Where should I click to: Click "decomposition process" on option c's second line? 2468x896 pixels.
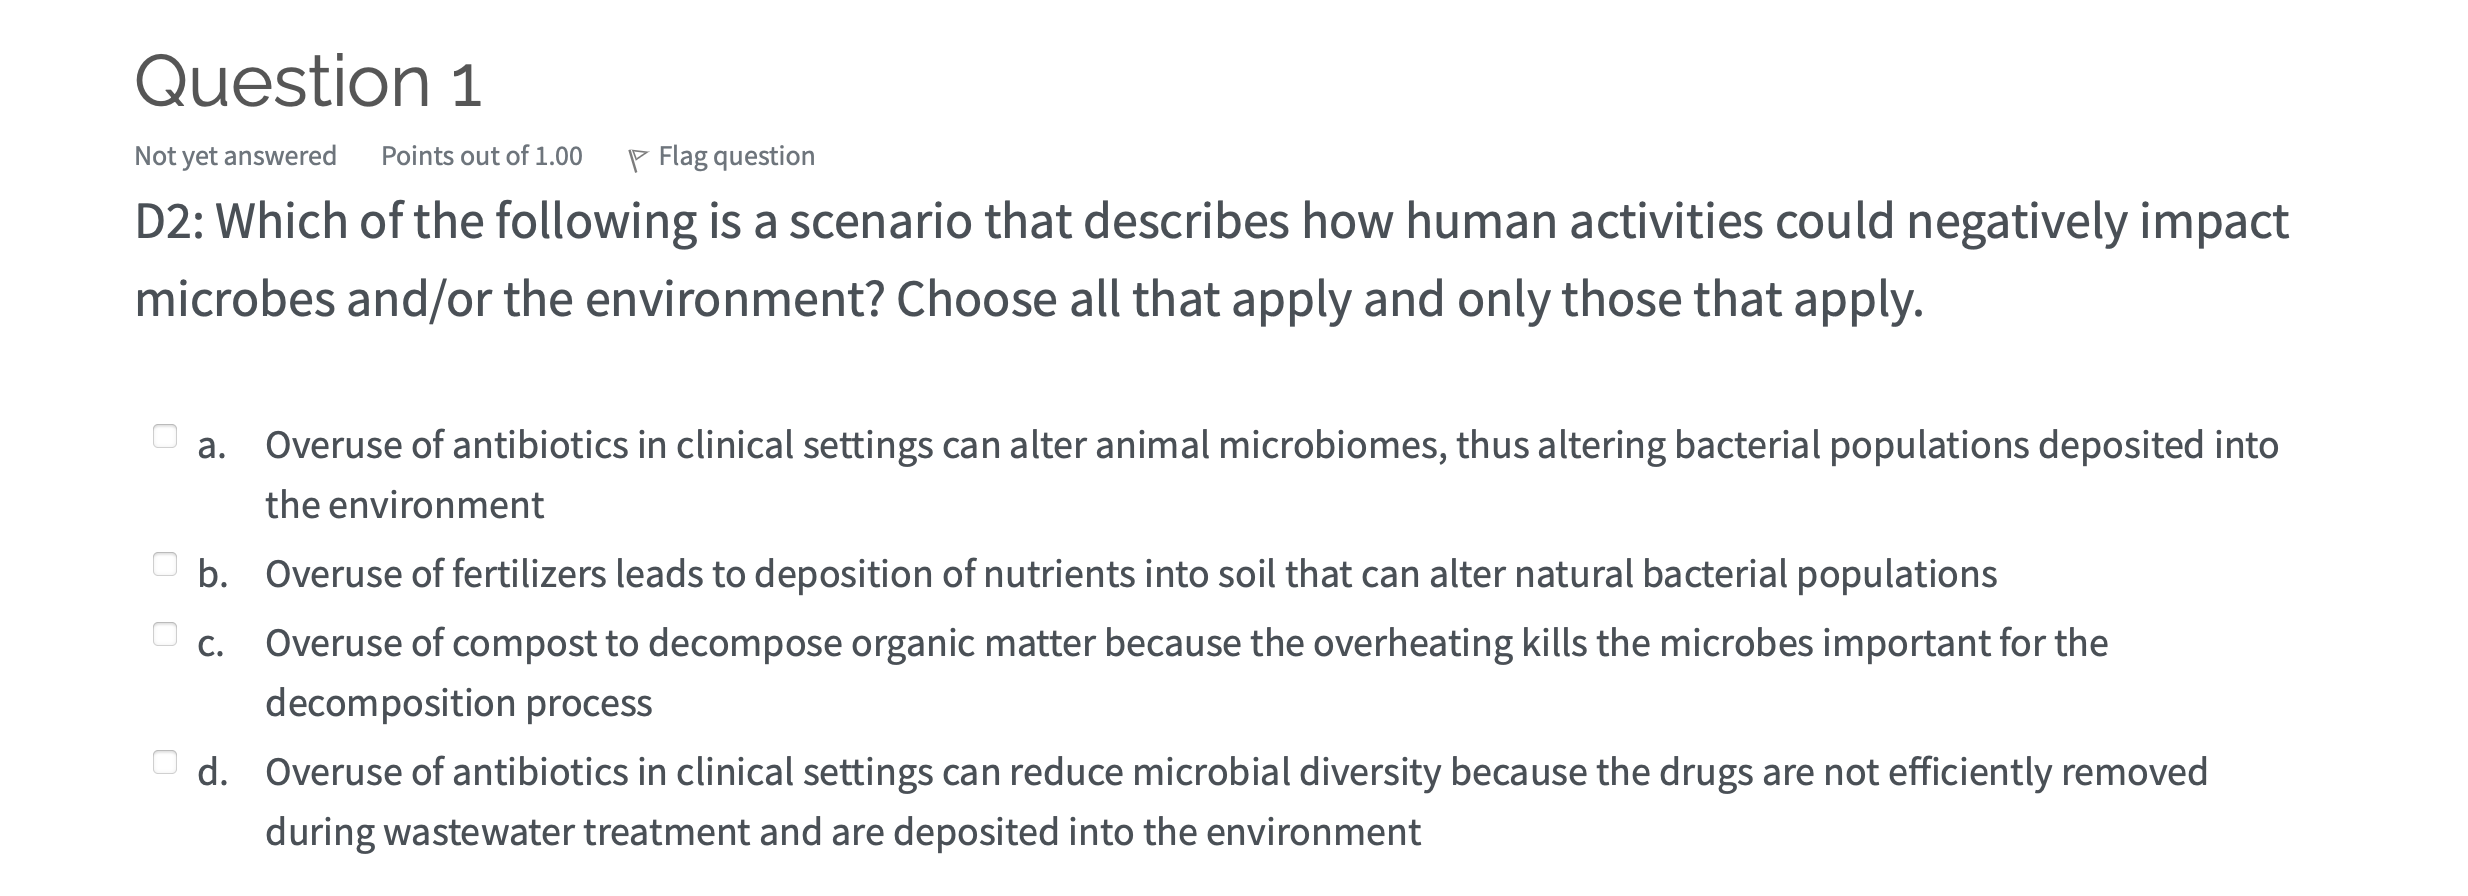[458, 703]
